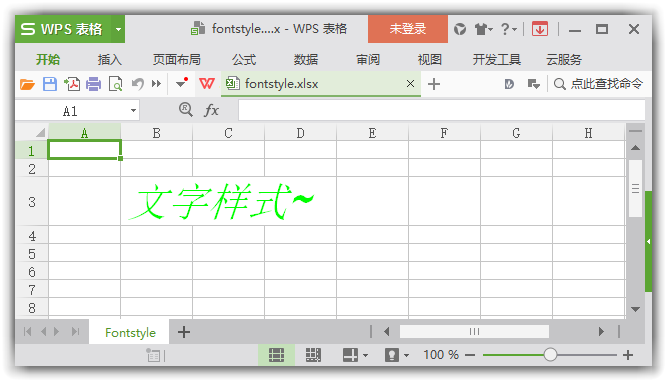Toggle Page Break Preview view in the status bar
The width and height of the screenshot is (667, 381).
point(313,355)
